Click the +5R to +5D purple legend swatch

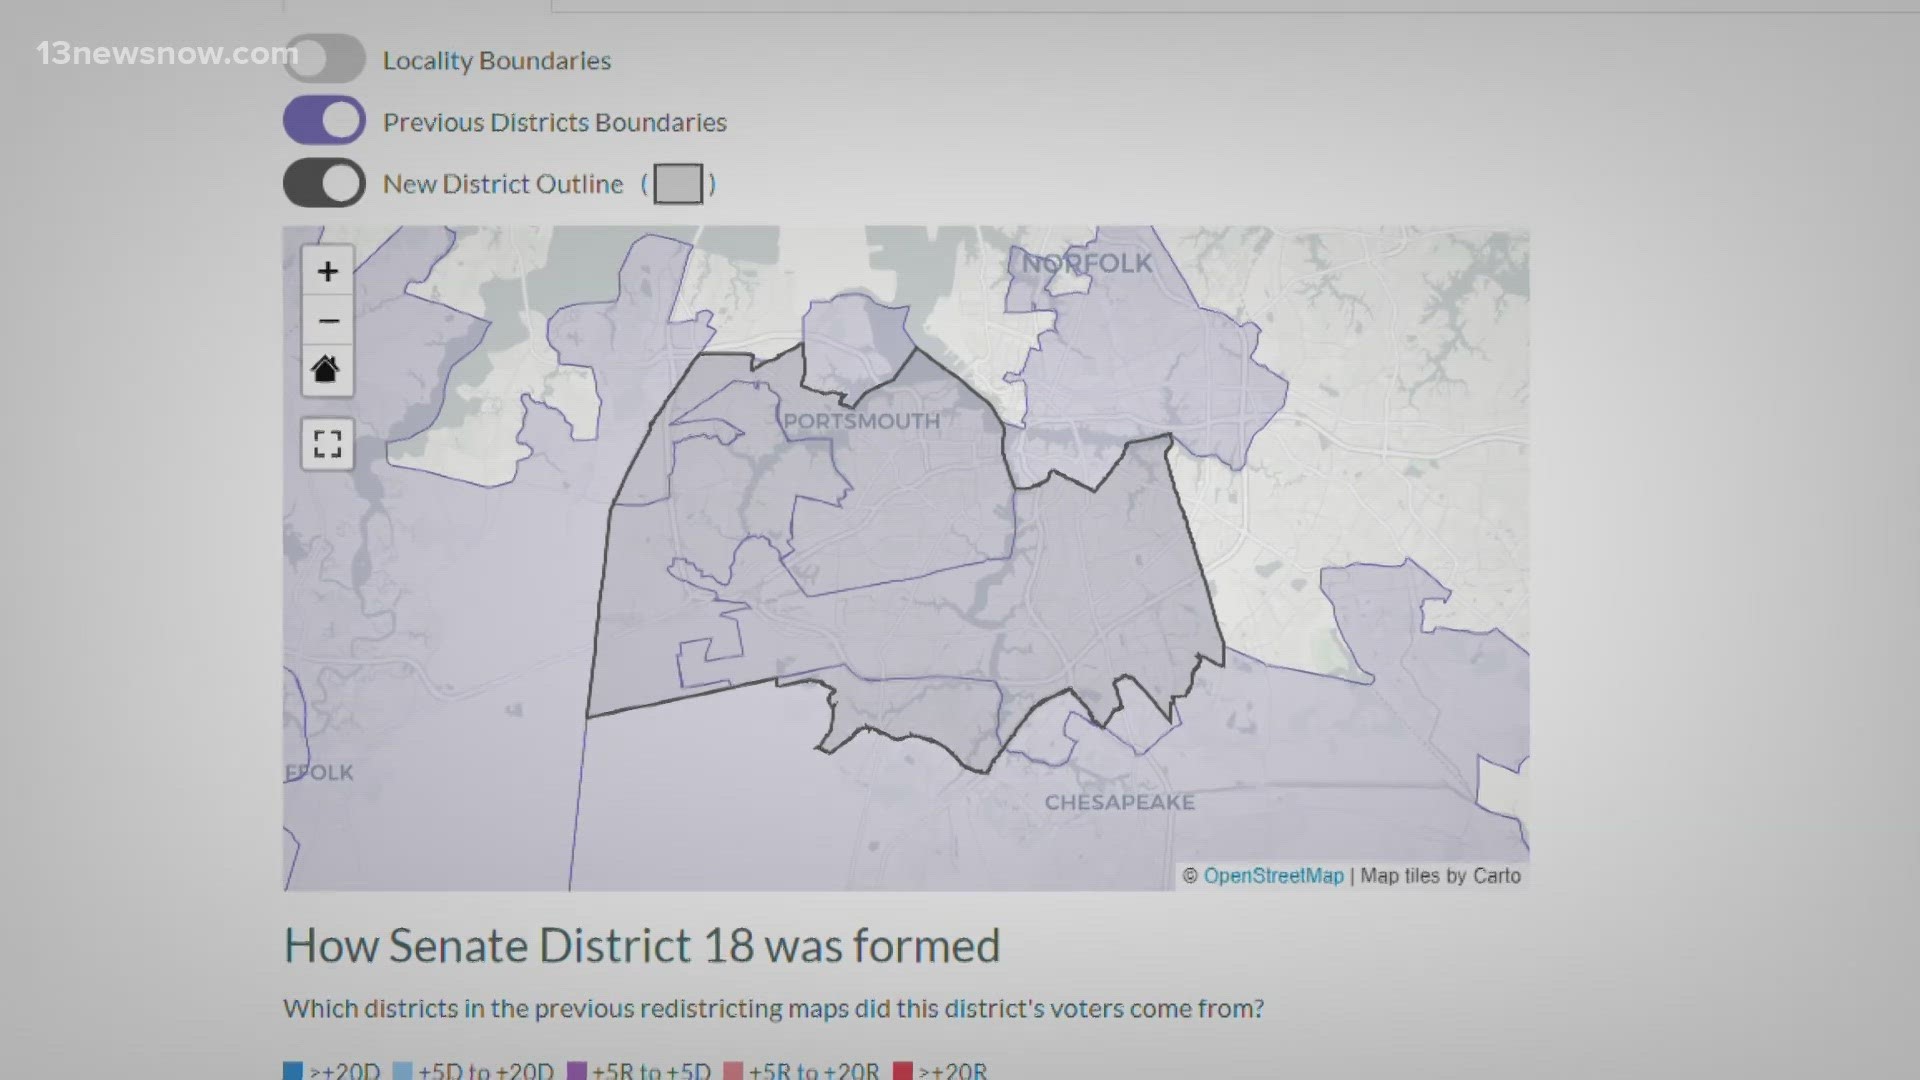[x=577, y=1071]
